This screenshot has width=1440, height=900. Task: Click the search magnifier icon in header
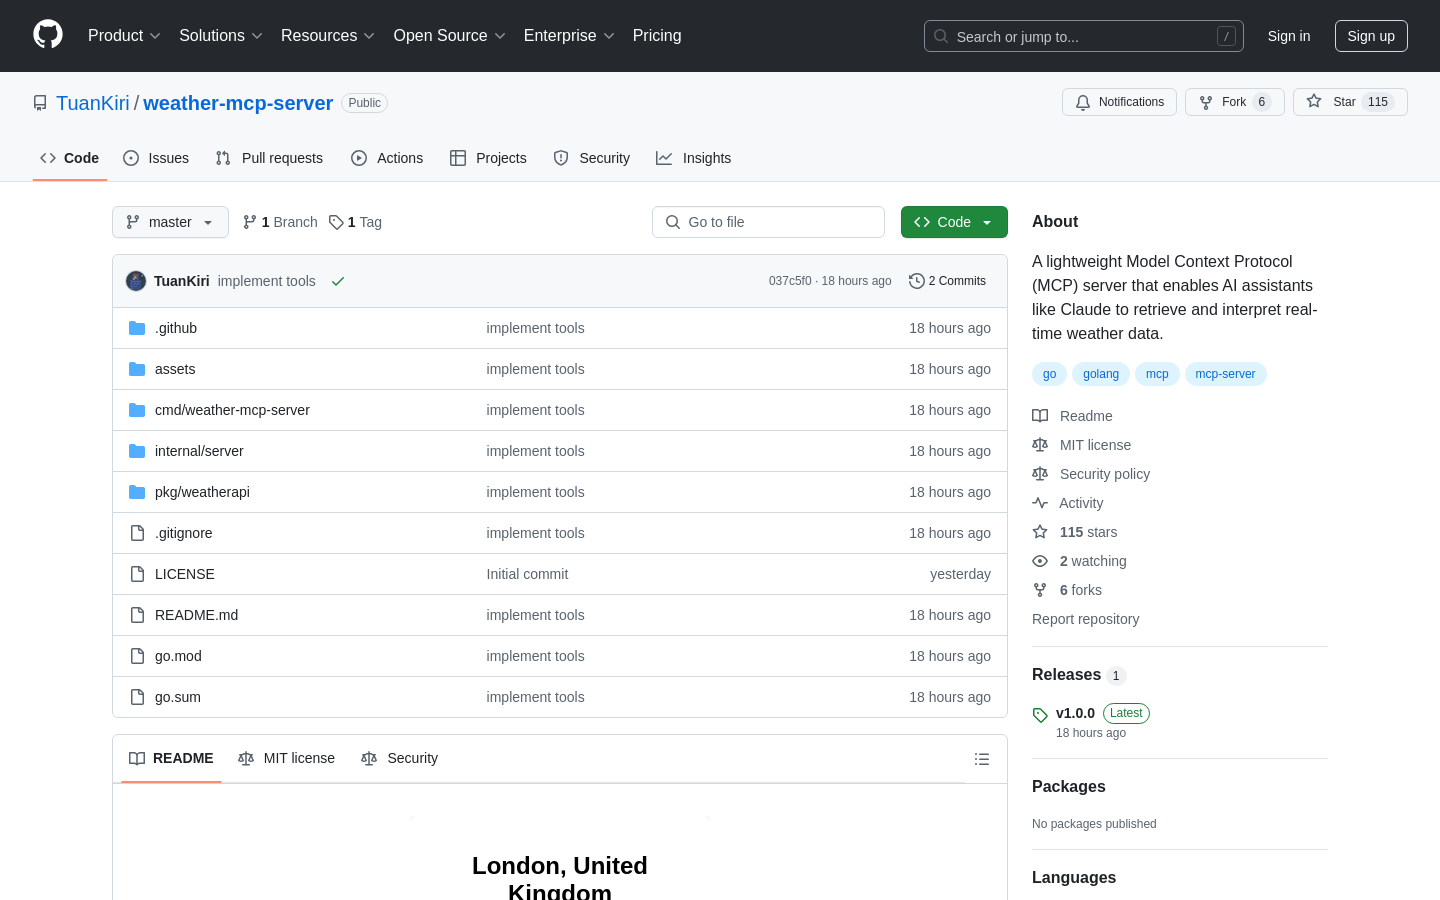coord(941,36)
